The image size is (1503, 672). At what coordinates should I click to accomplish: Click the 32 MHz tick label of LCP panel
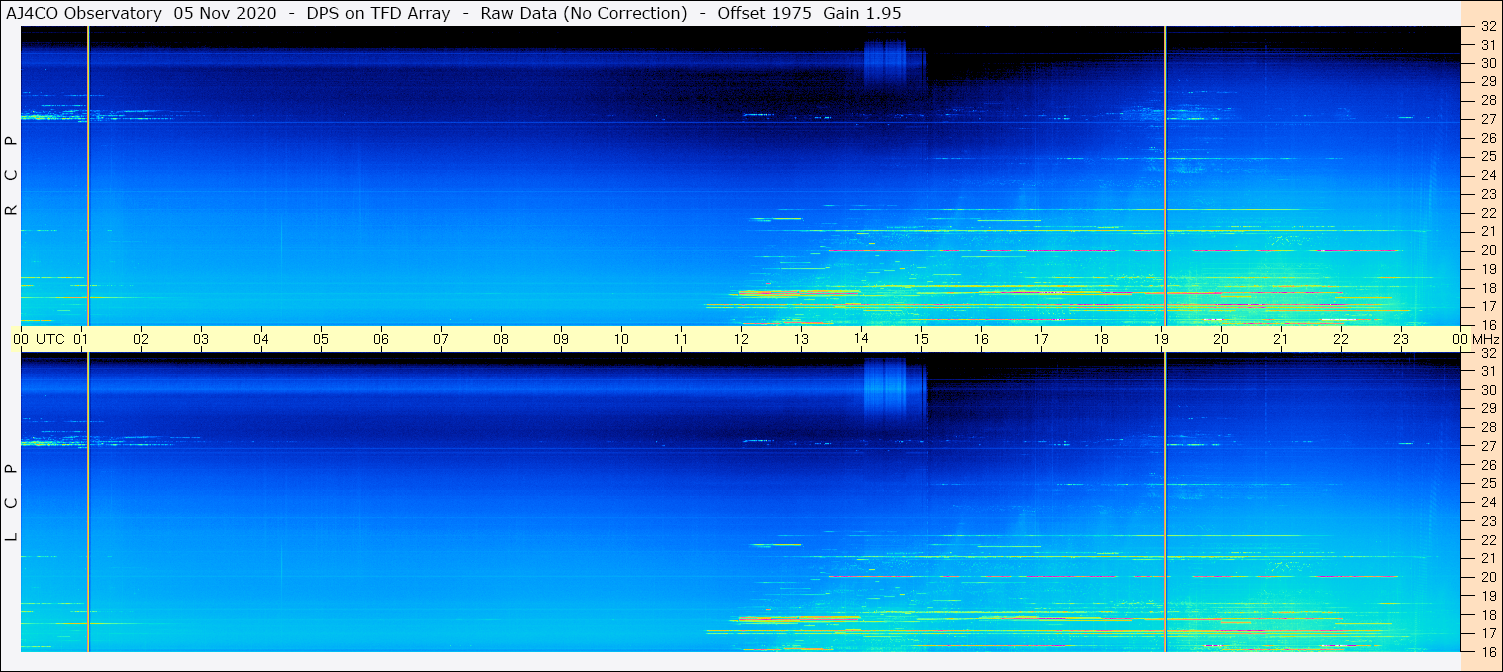[1488, 353]
